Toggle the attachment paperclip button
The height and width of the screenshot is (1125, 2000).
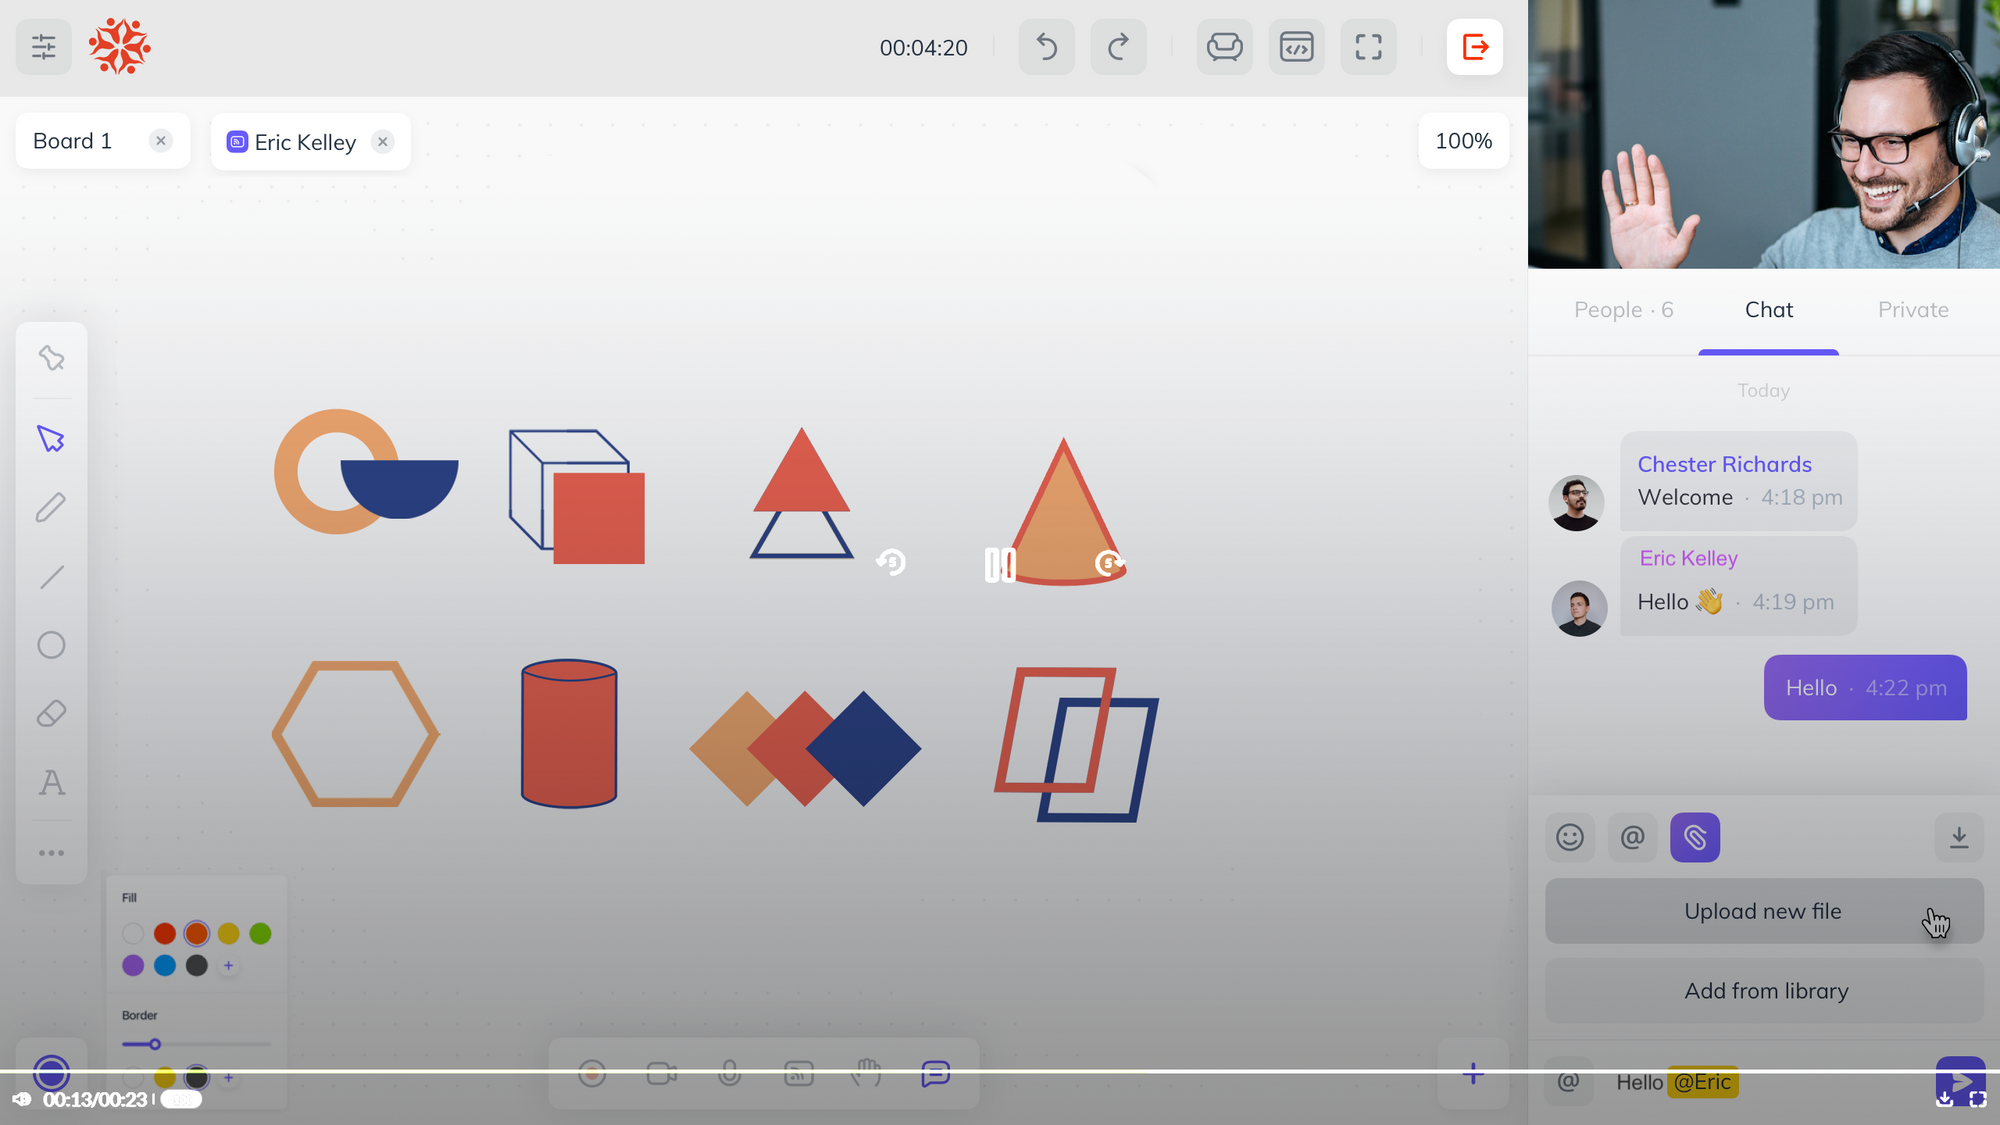pos(1694,837)
